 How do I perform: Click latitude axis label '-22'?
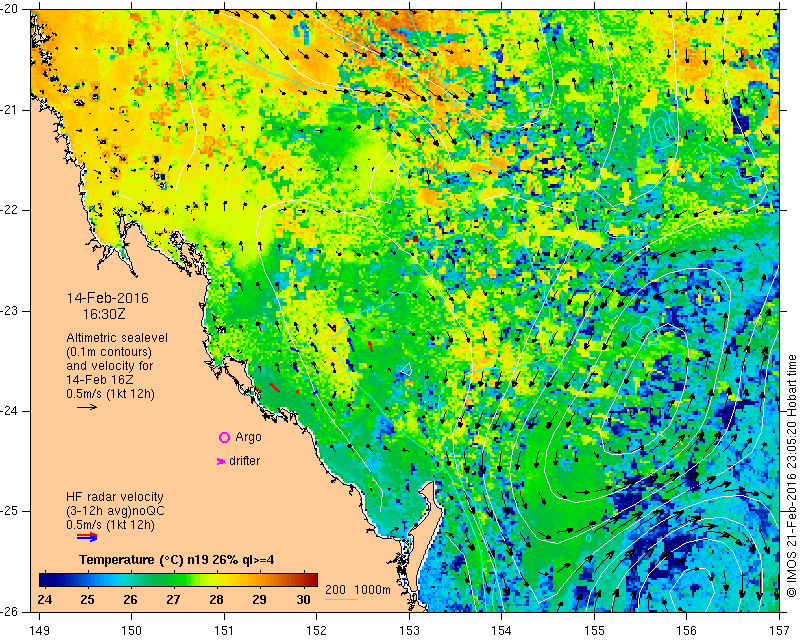tap(10, 210)
